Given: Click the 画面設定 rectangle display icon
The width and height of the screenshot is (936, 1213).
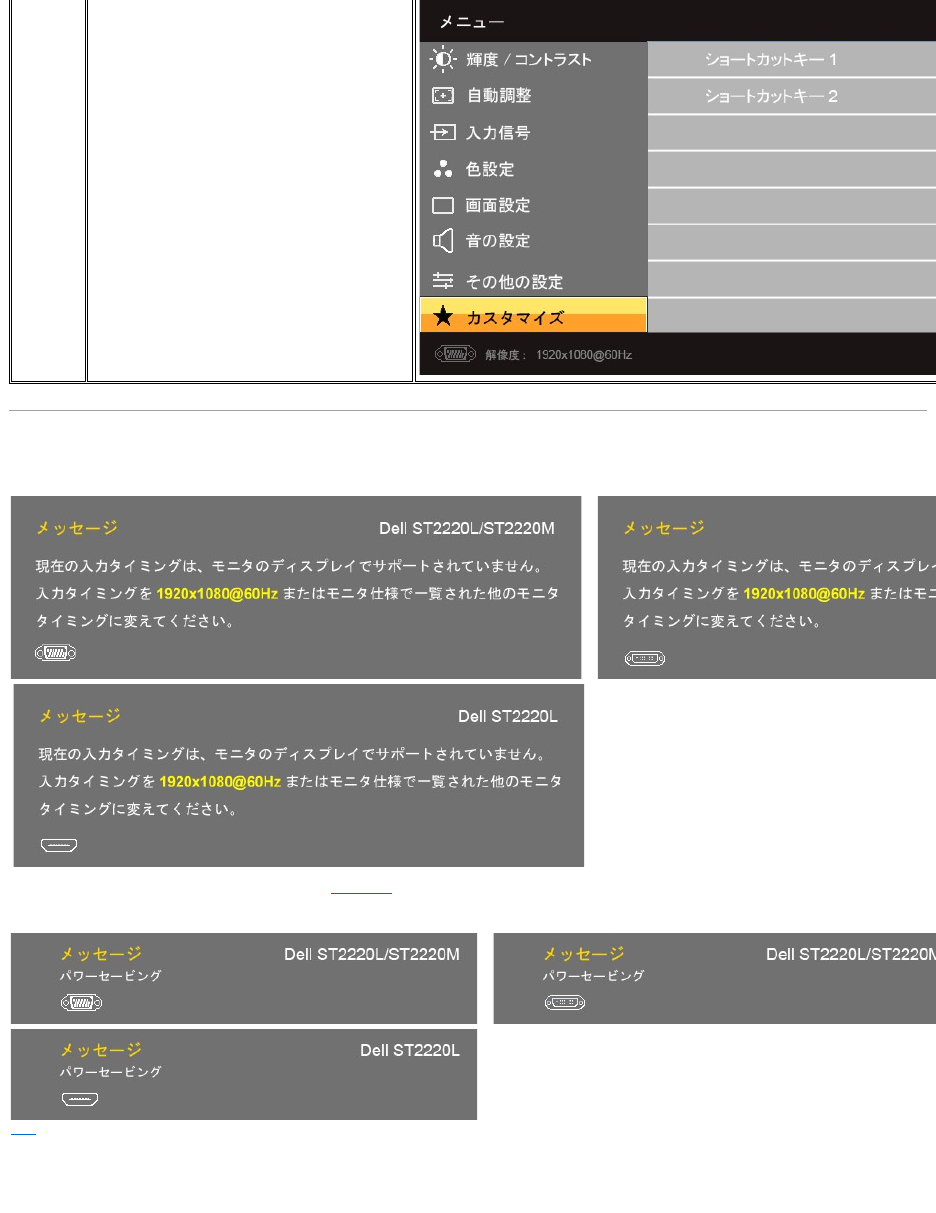Looking at the screenshot, I should coord(443,205).
